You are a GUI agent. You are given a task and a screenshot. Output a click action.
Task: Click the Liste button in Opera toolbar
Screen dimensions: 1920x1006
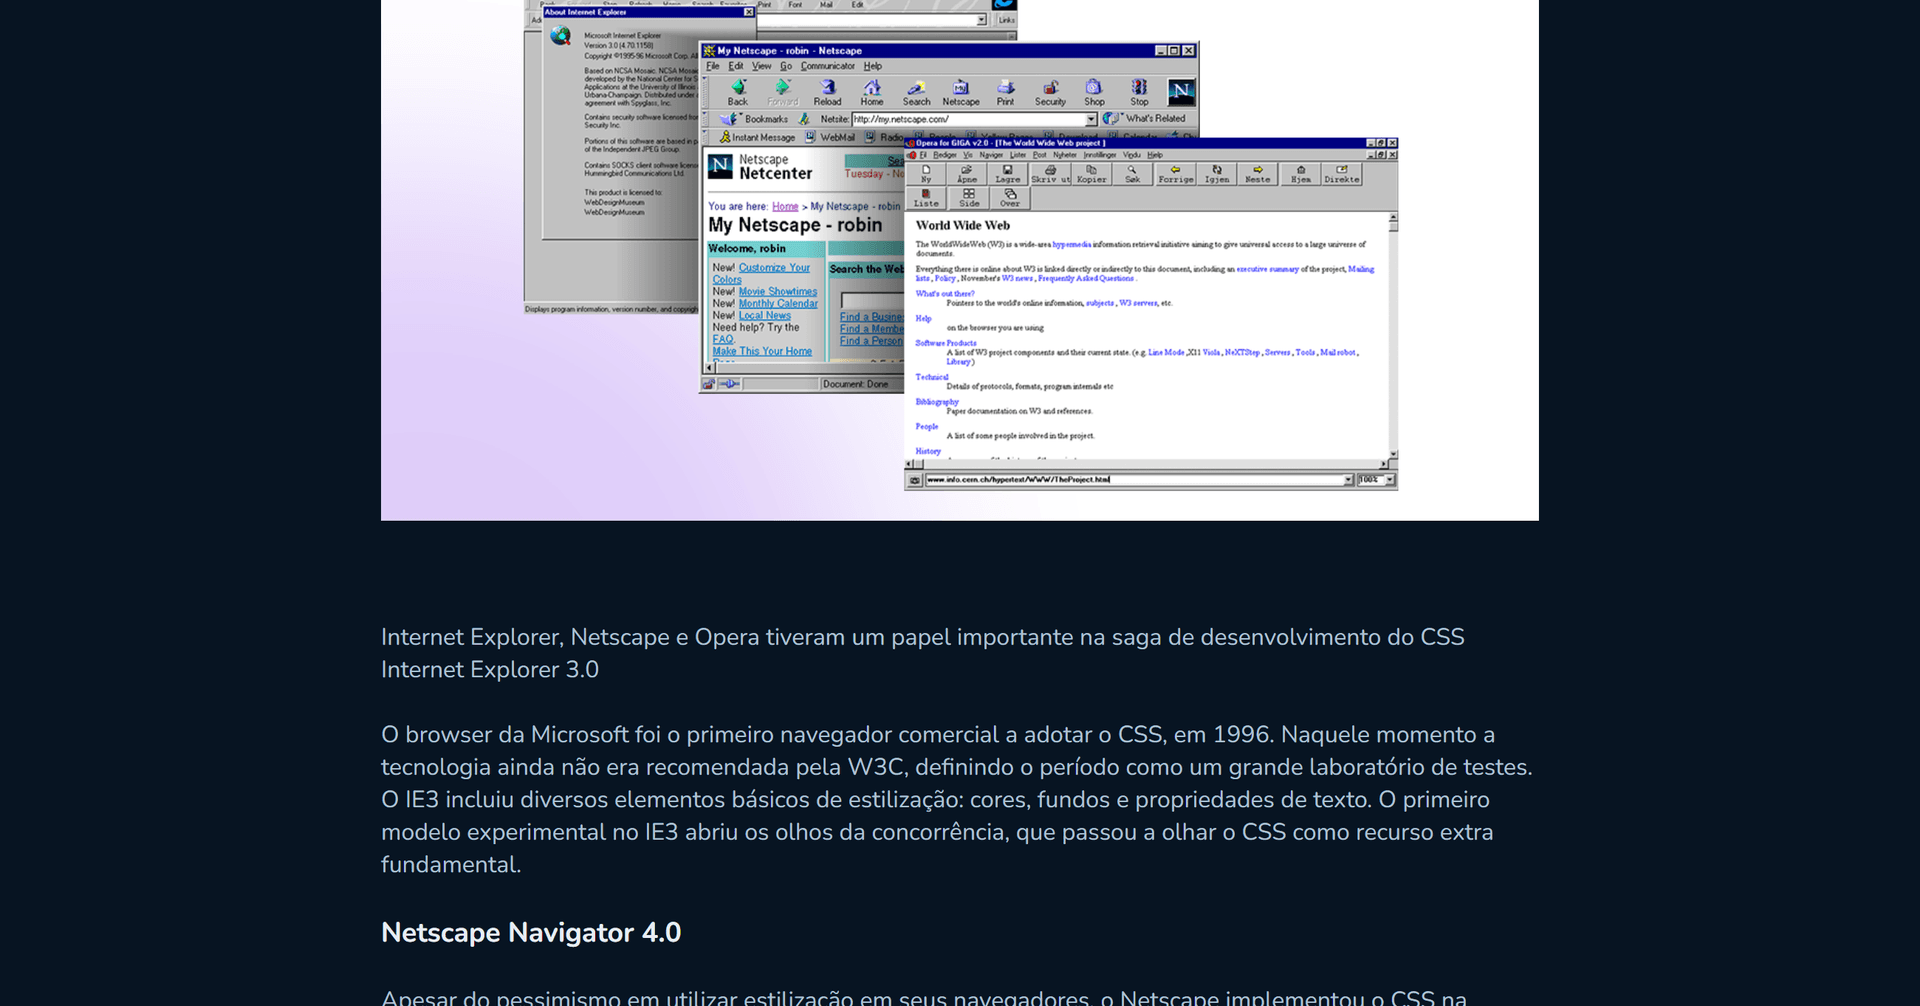[x=926, y=198]
